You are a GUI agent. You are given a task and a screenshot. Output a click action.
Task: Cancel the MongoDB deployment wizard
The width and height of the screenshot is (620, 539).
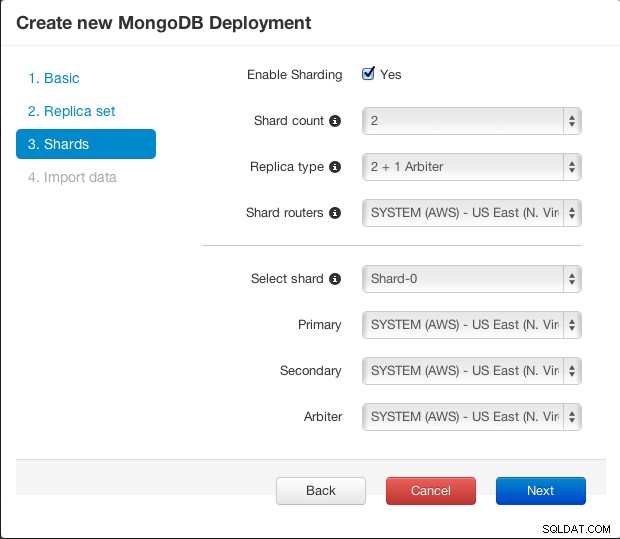(x=431, y=491)
